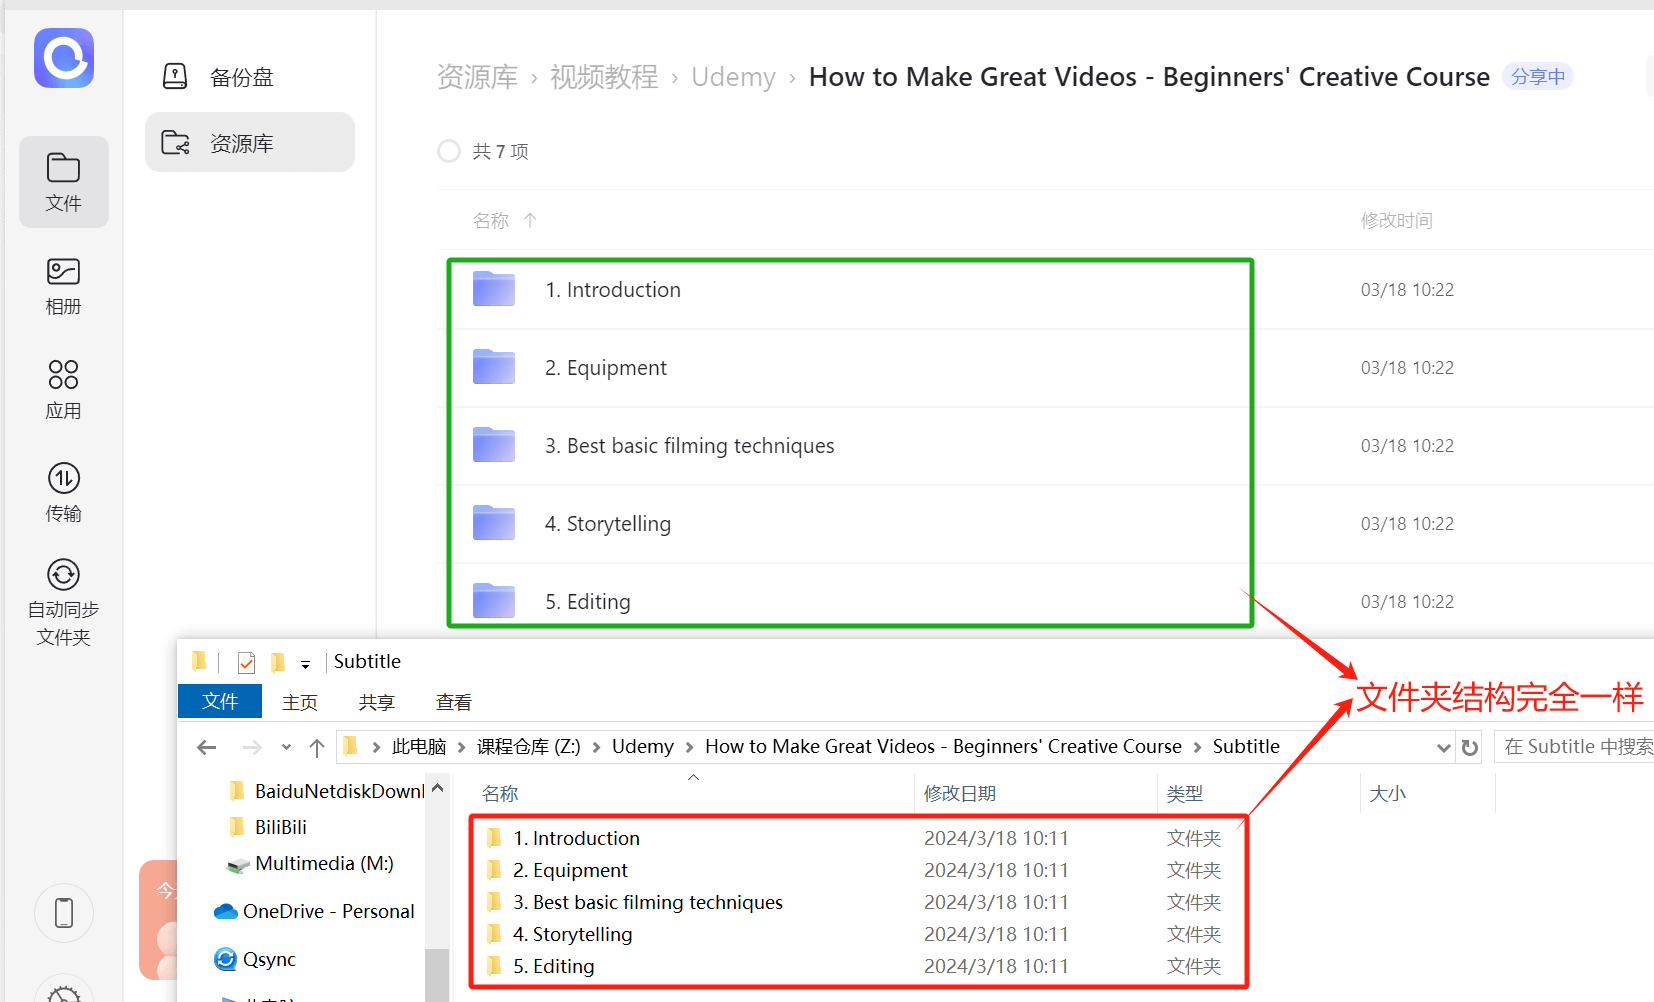Open the 传输 transfer section
Screen dimensions: 1654x1002
click(64, 493)
